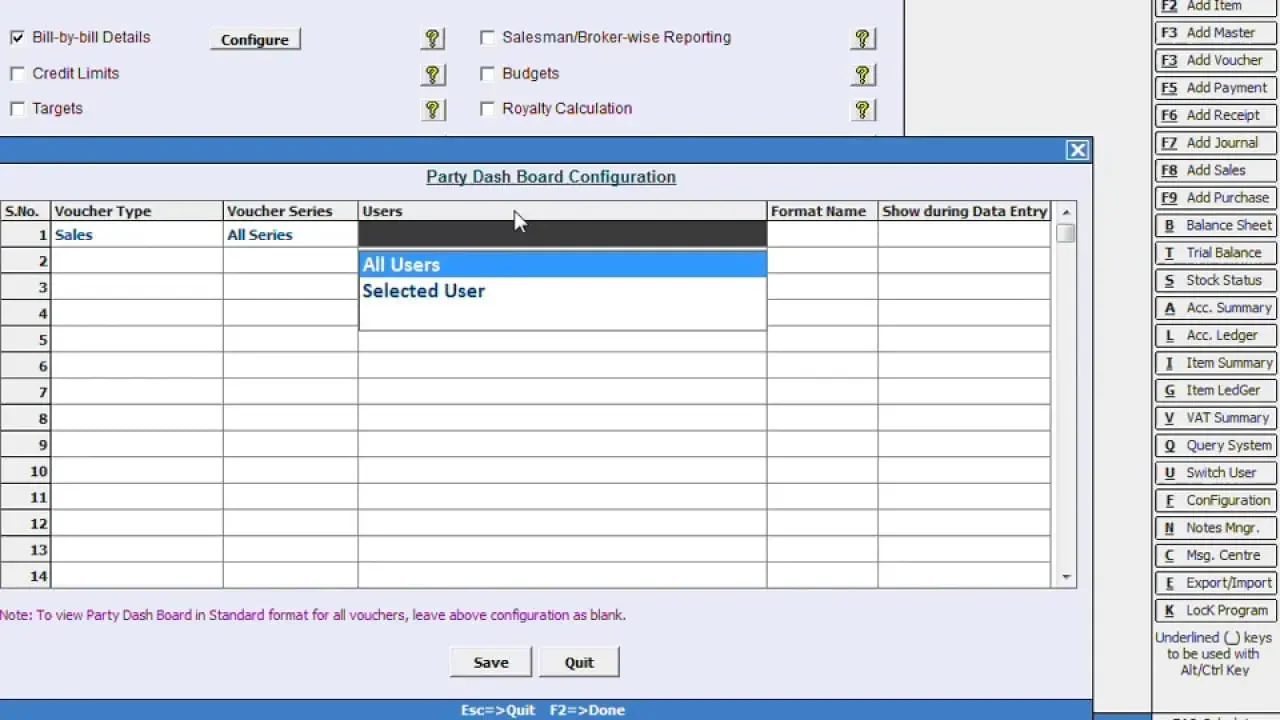Screen dimensions: 1280x720
Task: Select Sales voucher type cell in row 1
Action: pyautogui.click(x=137, y=235)
